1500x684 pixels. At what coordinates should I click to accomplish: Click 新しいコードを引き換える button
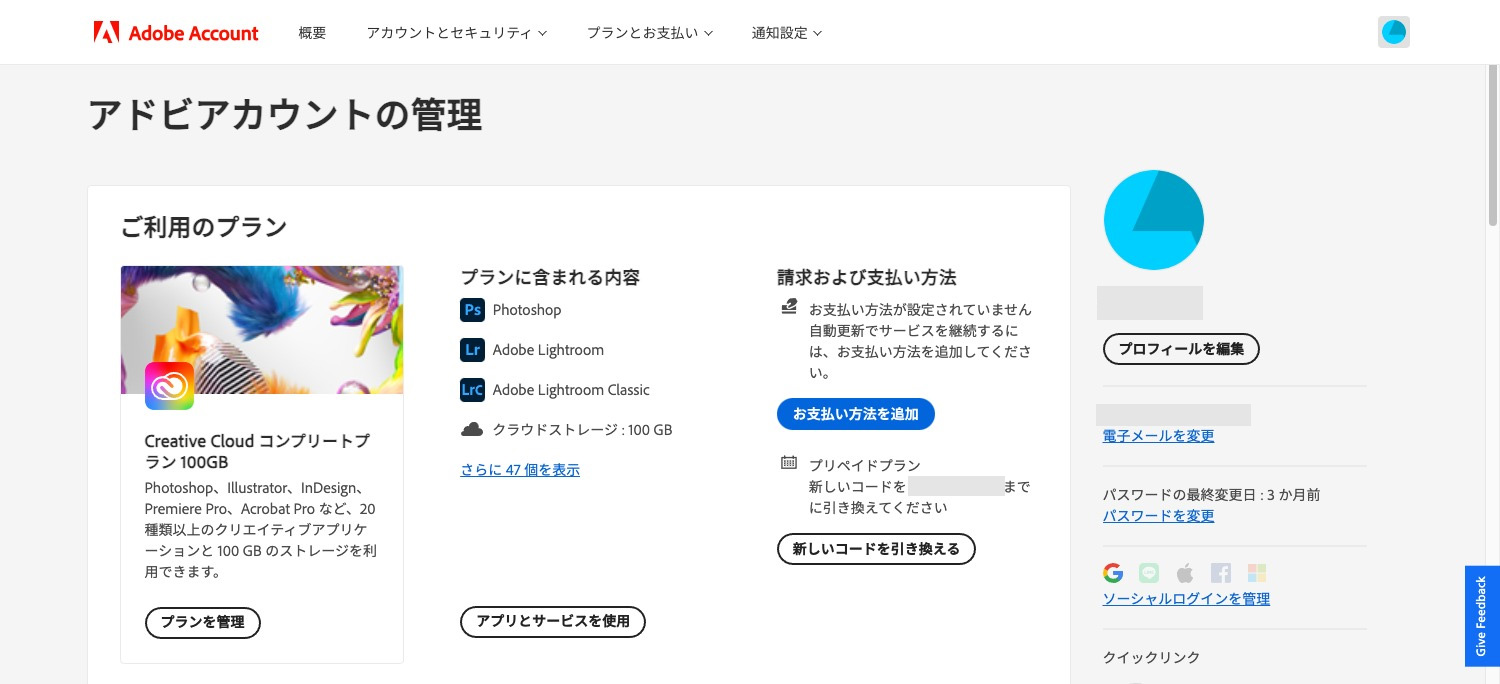(876, 549)
